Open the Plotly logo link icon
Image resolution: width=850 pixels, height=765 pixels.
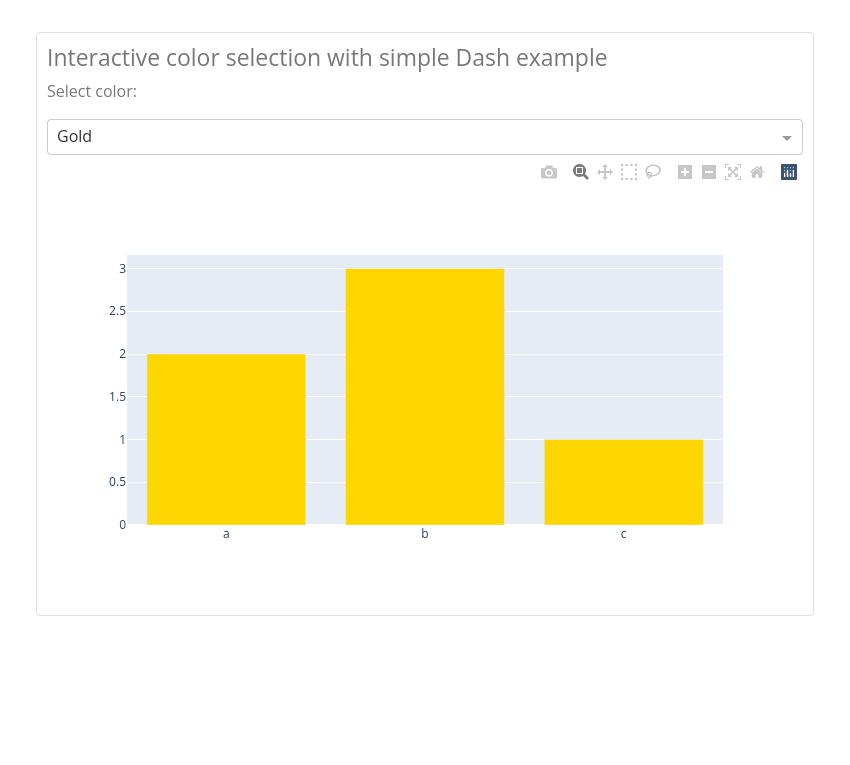[789, 172]
